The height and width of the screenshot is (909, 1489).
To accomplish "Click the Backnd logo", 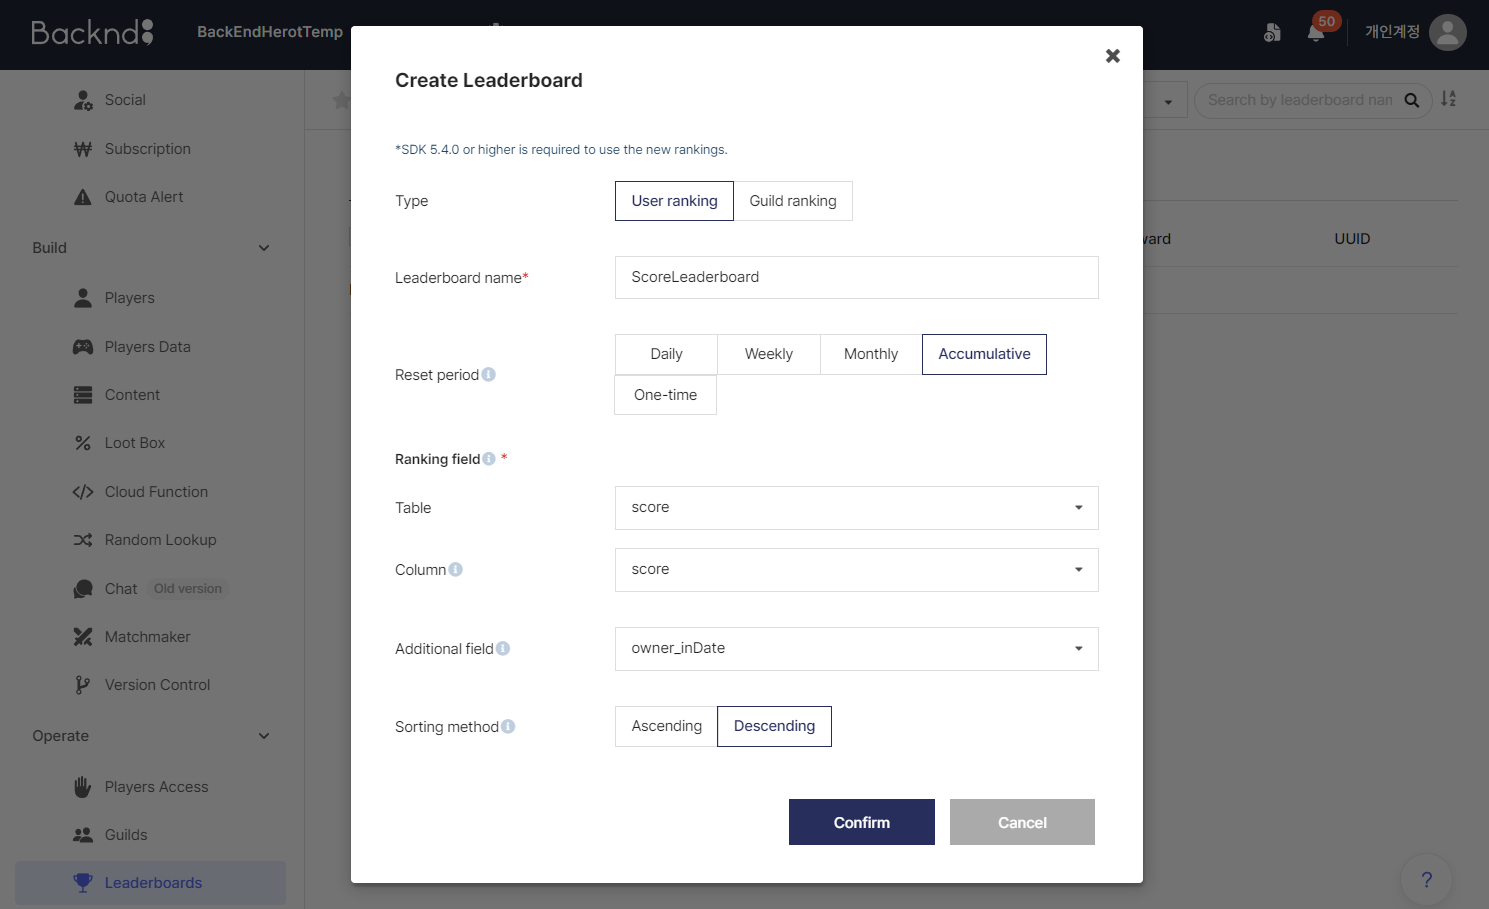I will [93, 32].
